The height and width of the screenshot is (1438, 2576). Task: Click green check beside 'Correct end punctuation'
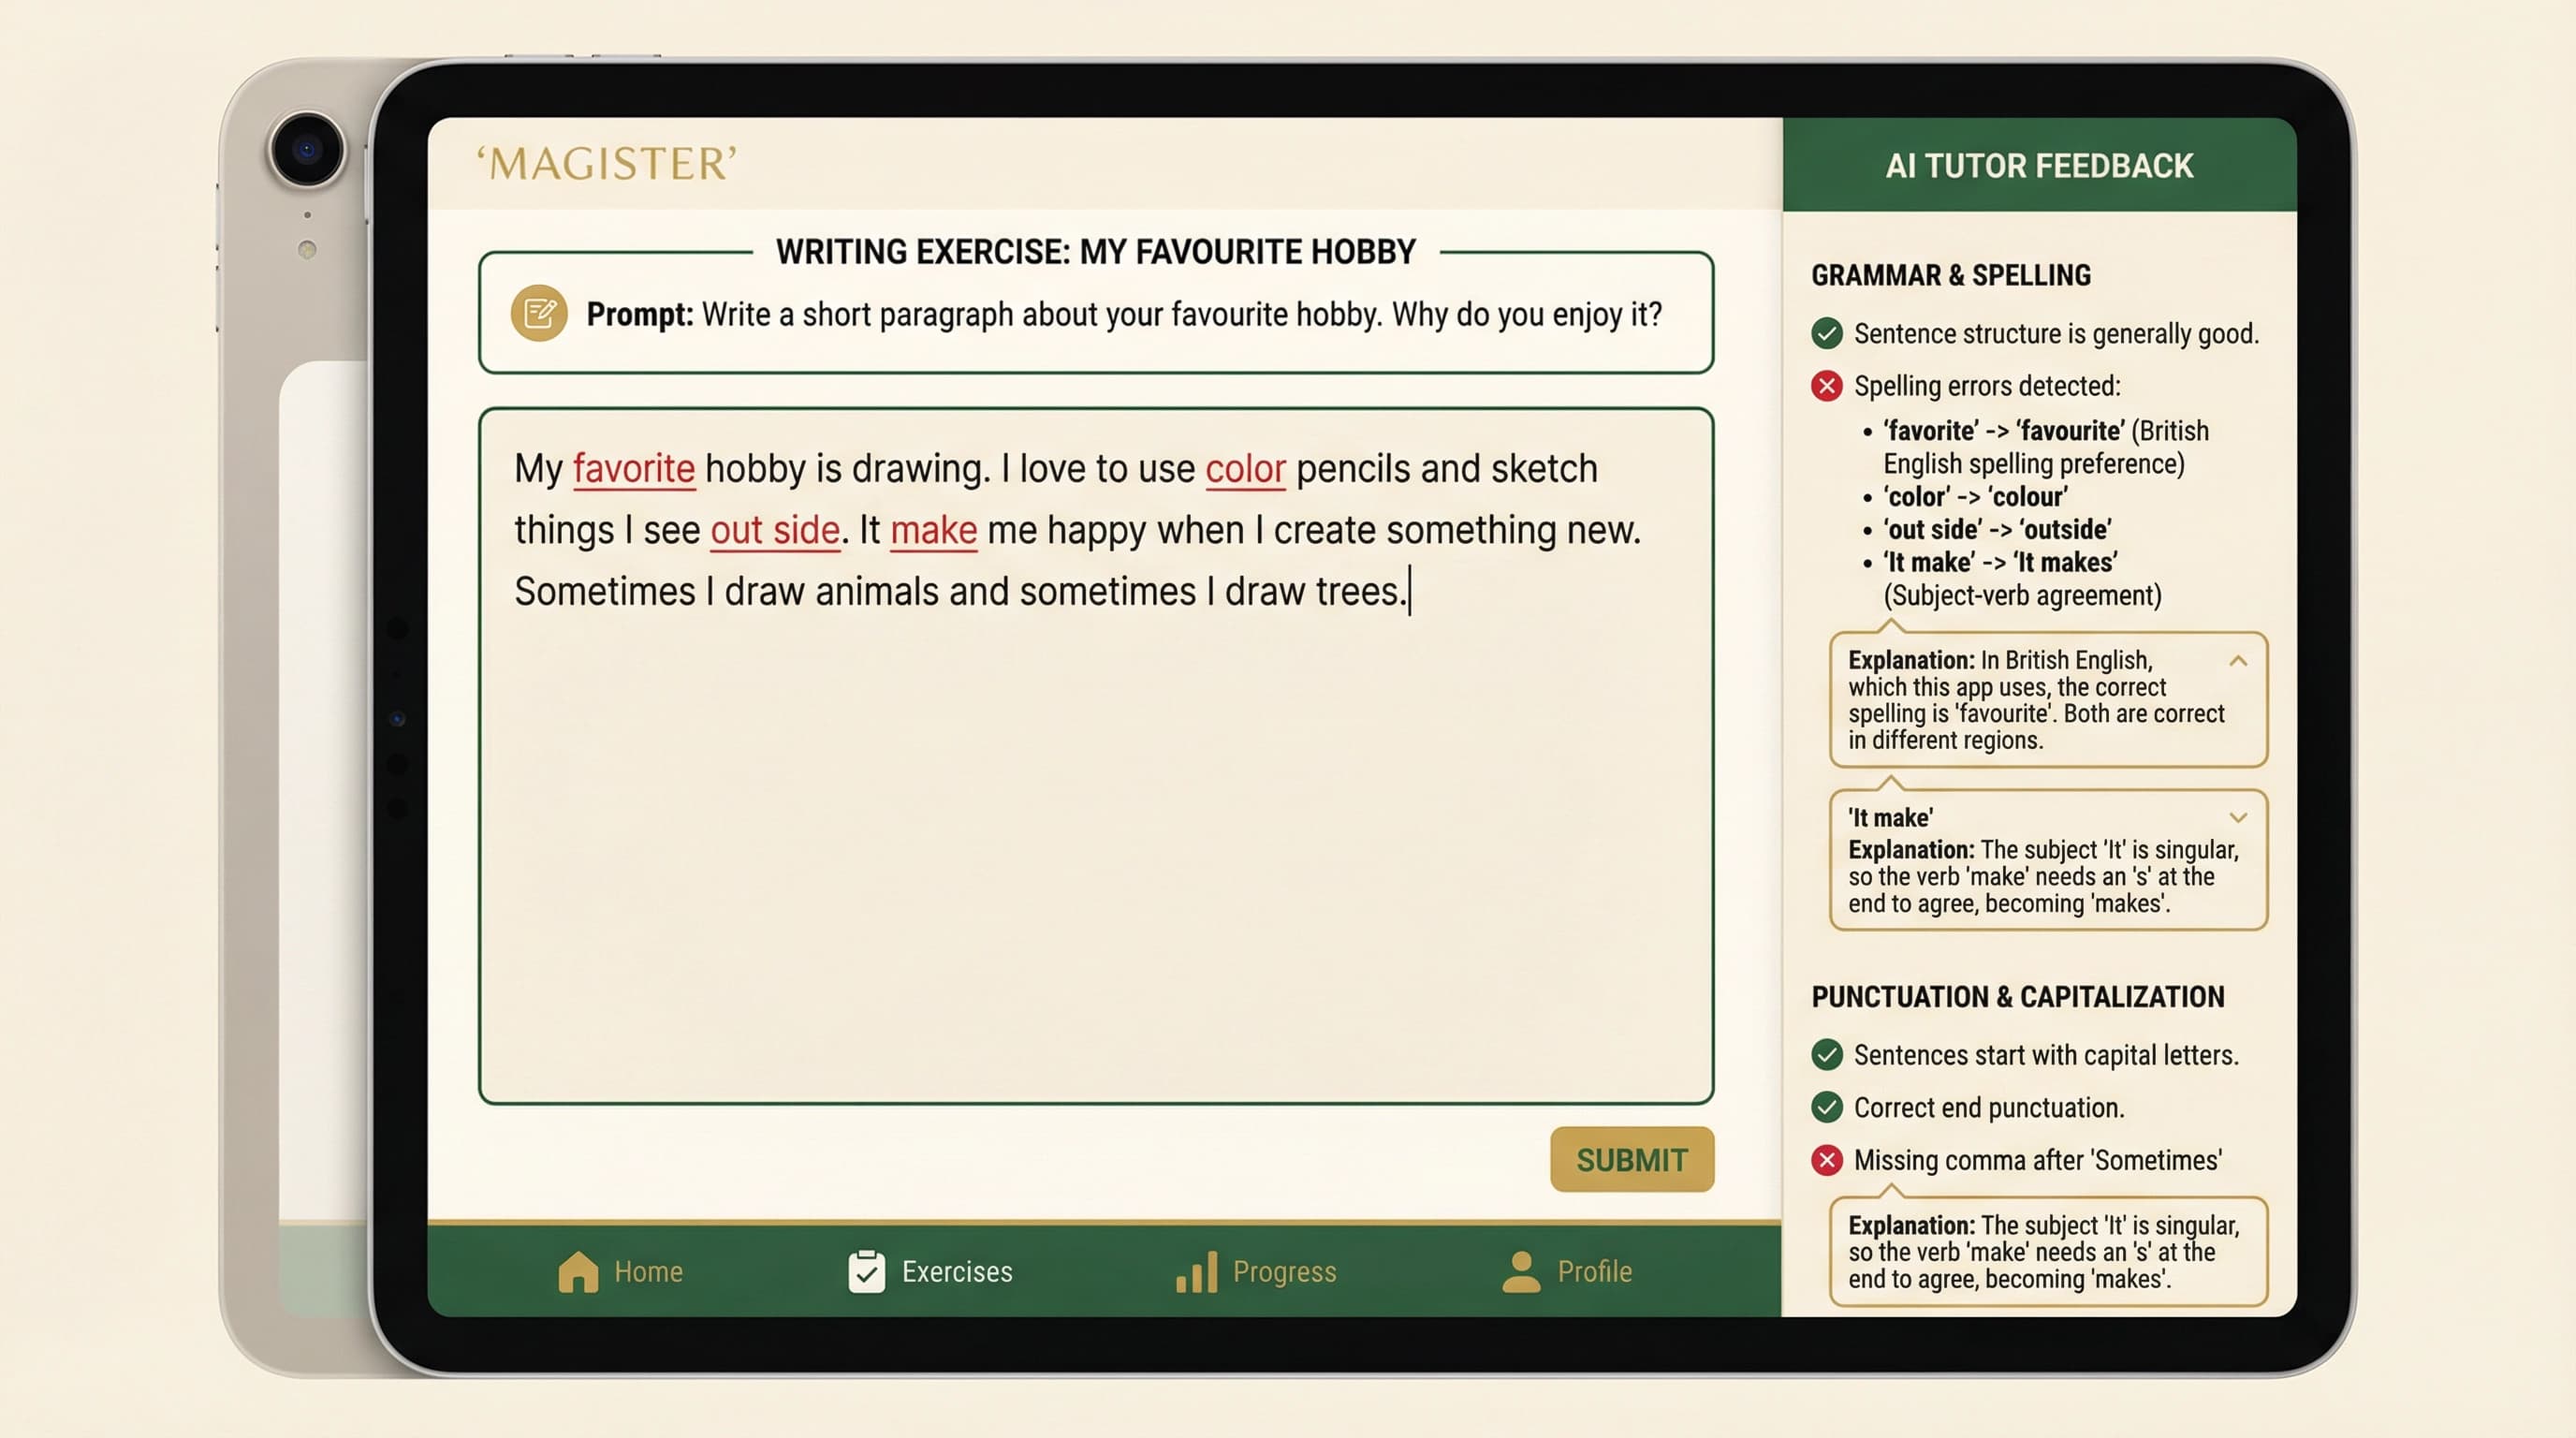click(1826, 1108)
